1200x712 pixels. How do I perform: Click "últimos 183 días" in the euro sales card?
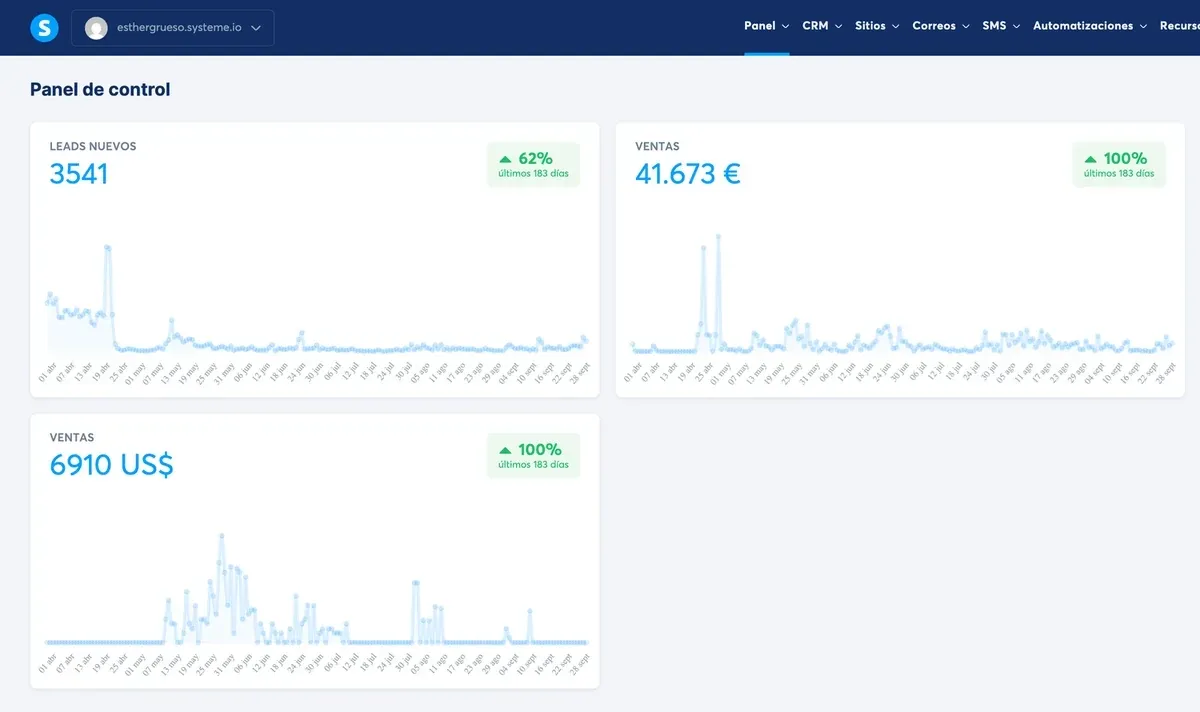(1119, 173)
